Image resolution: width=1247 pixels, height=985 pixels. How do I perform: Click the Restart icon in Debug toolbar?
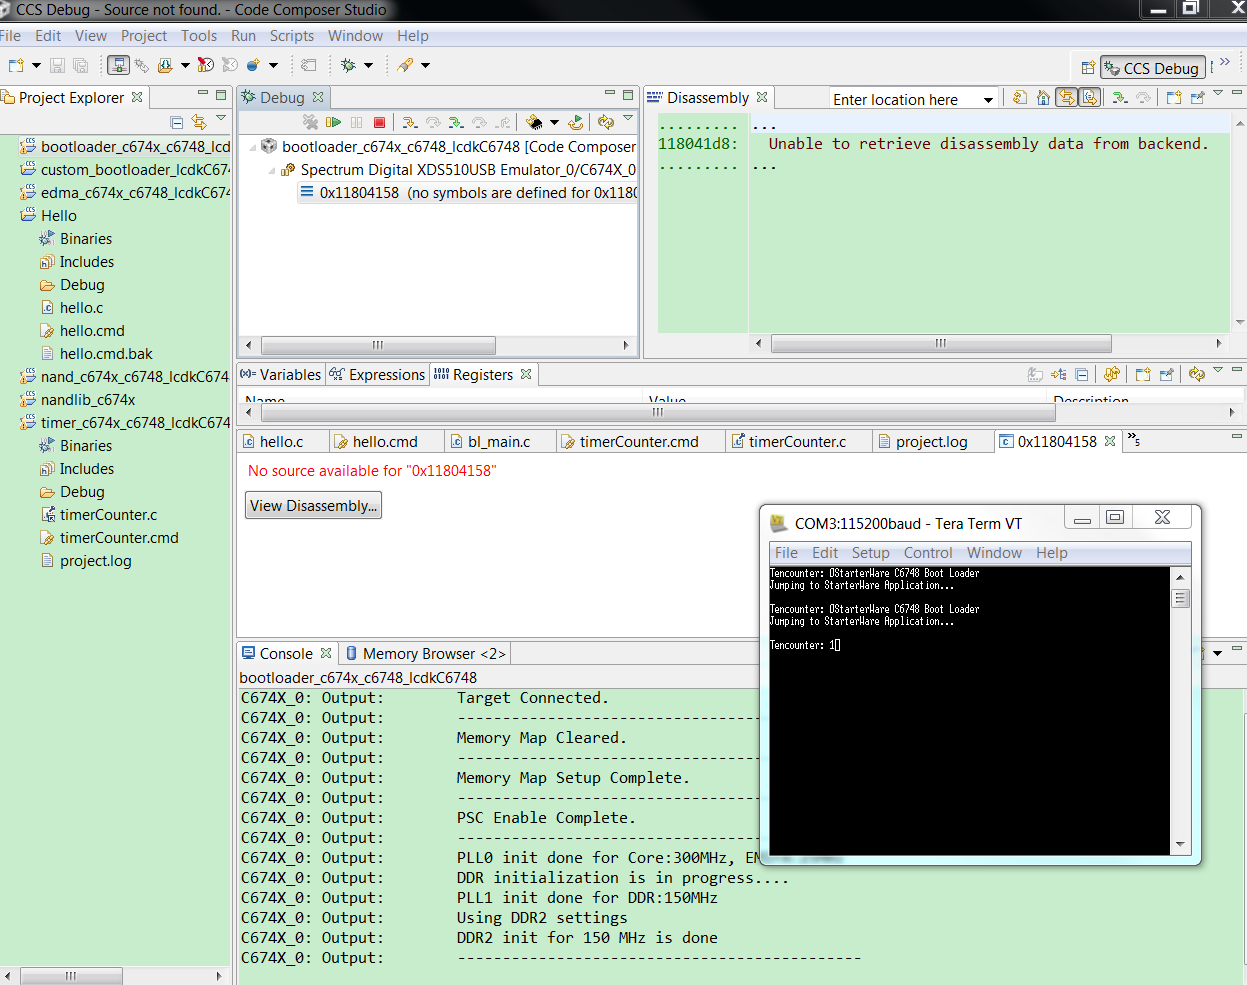tap(576, 122)
